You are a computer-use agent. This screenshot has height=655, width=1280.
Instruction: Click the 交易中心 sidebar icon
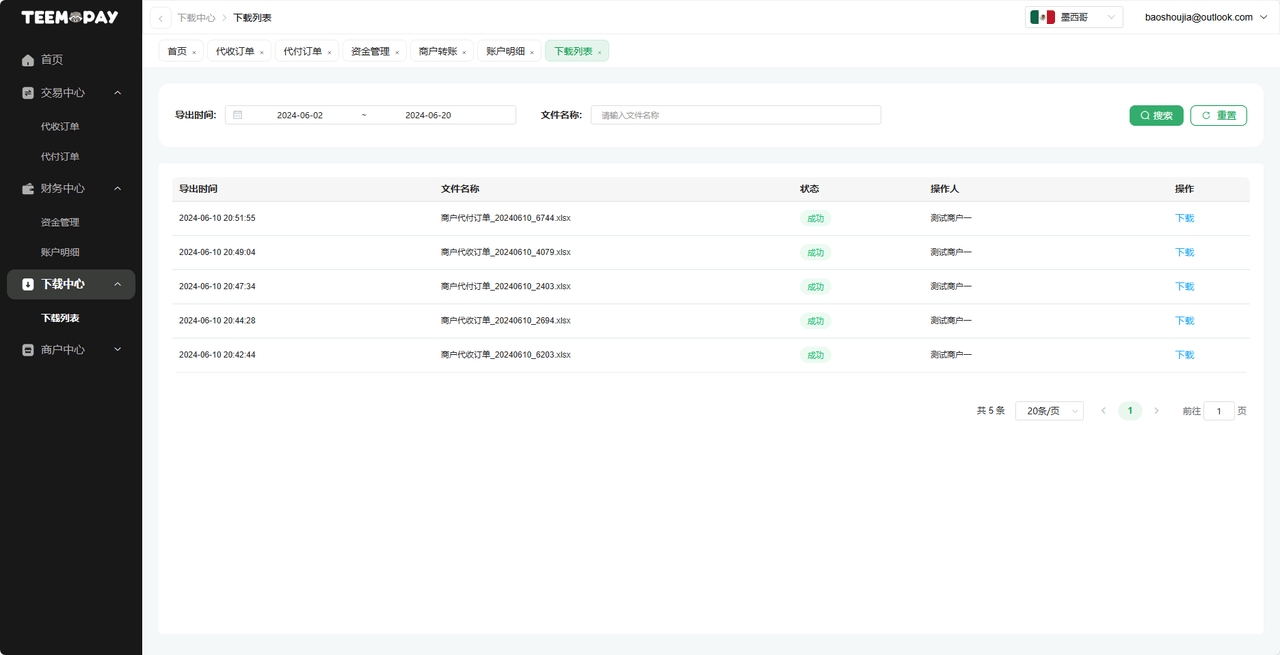pos(28,93)
